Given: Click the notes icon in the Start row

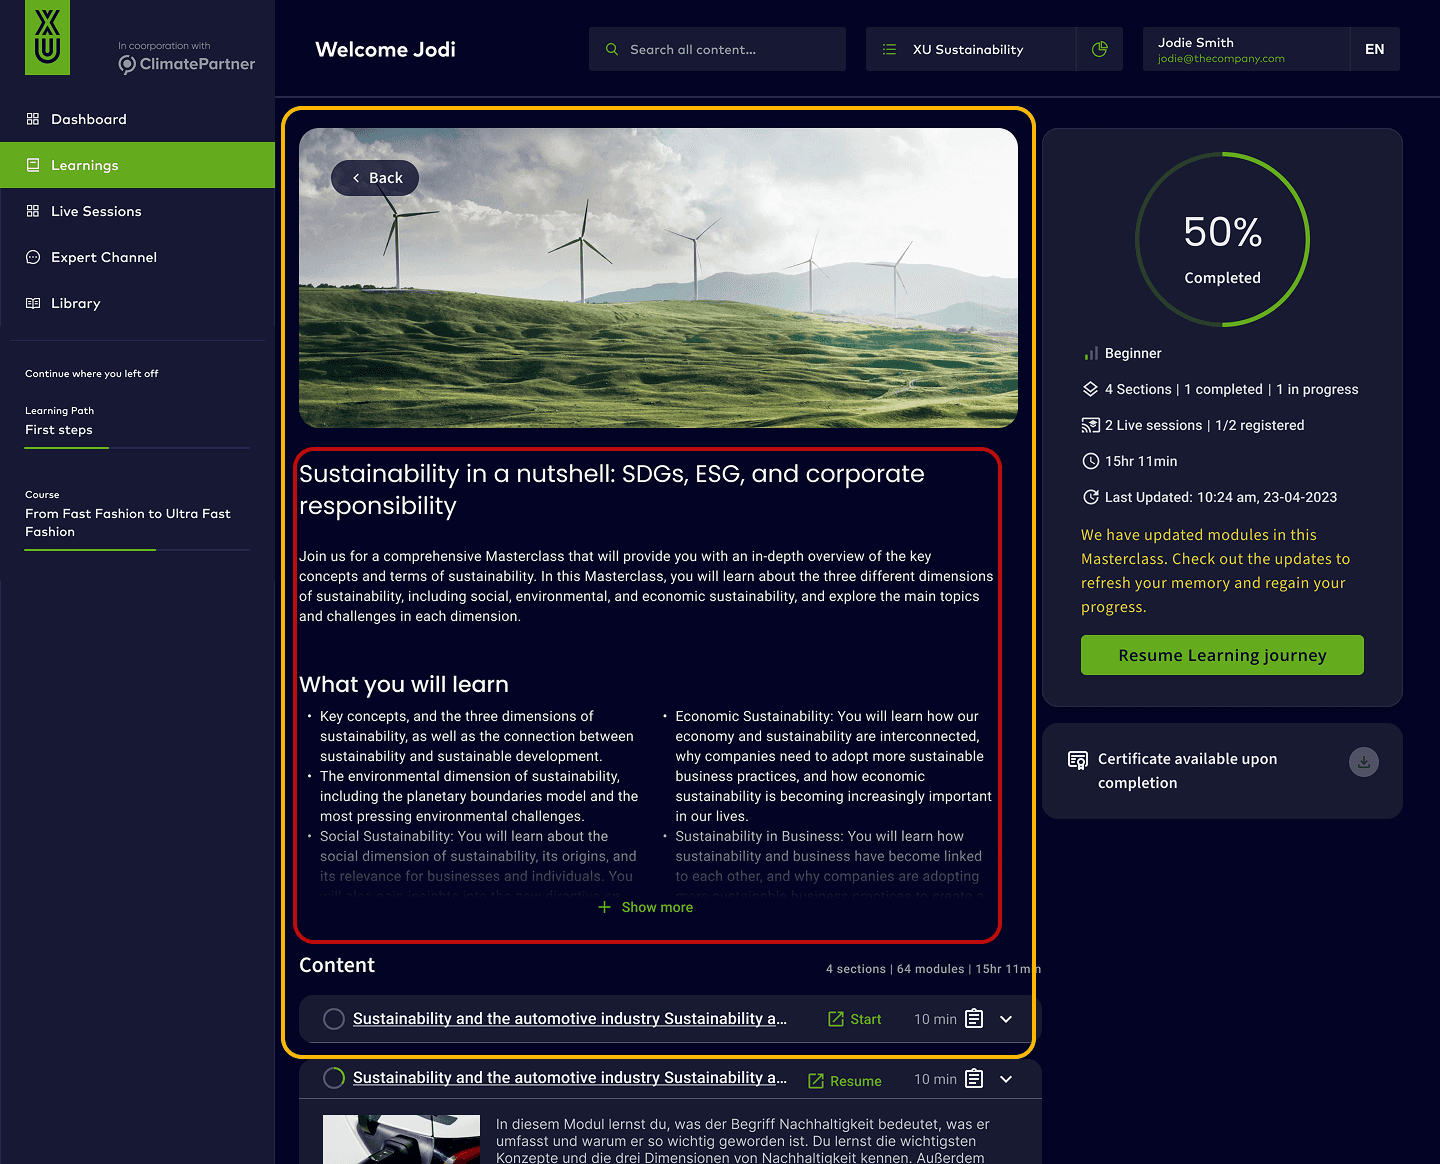Looking at the screenshot, I should coord(974,1019).
